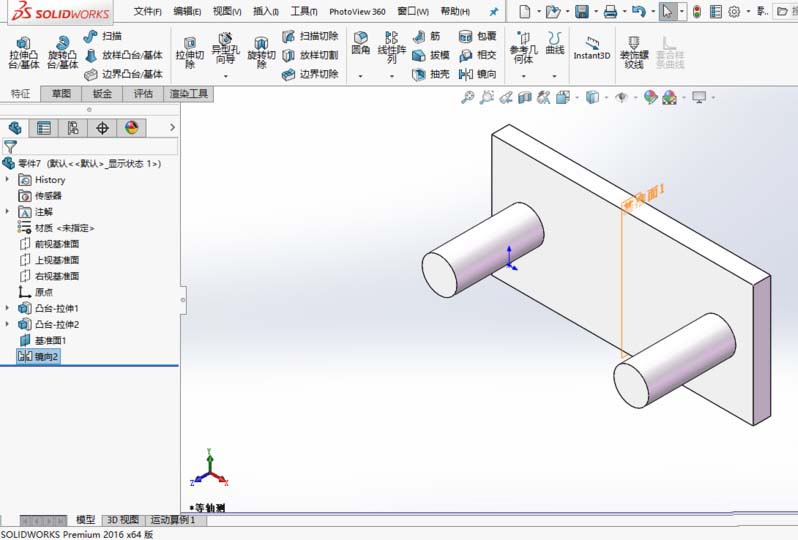
Task: Select the Revolved Cut (旋转切除) tool
Action: pos(261,52)
